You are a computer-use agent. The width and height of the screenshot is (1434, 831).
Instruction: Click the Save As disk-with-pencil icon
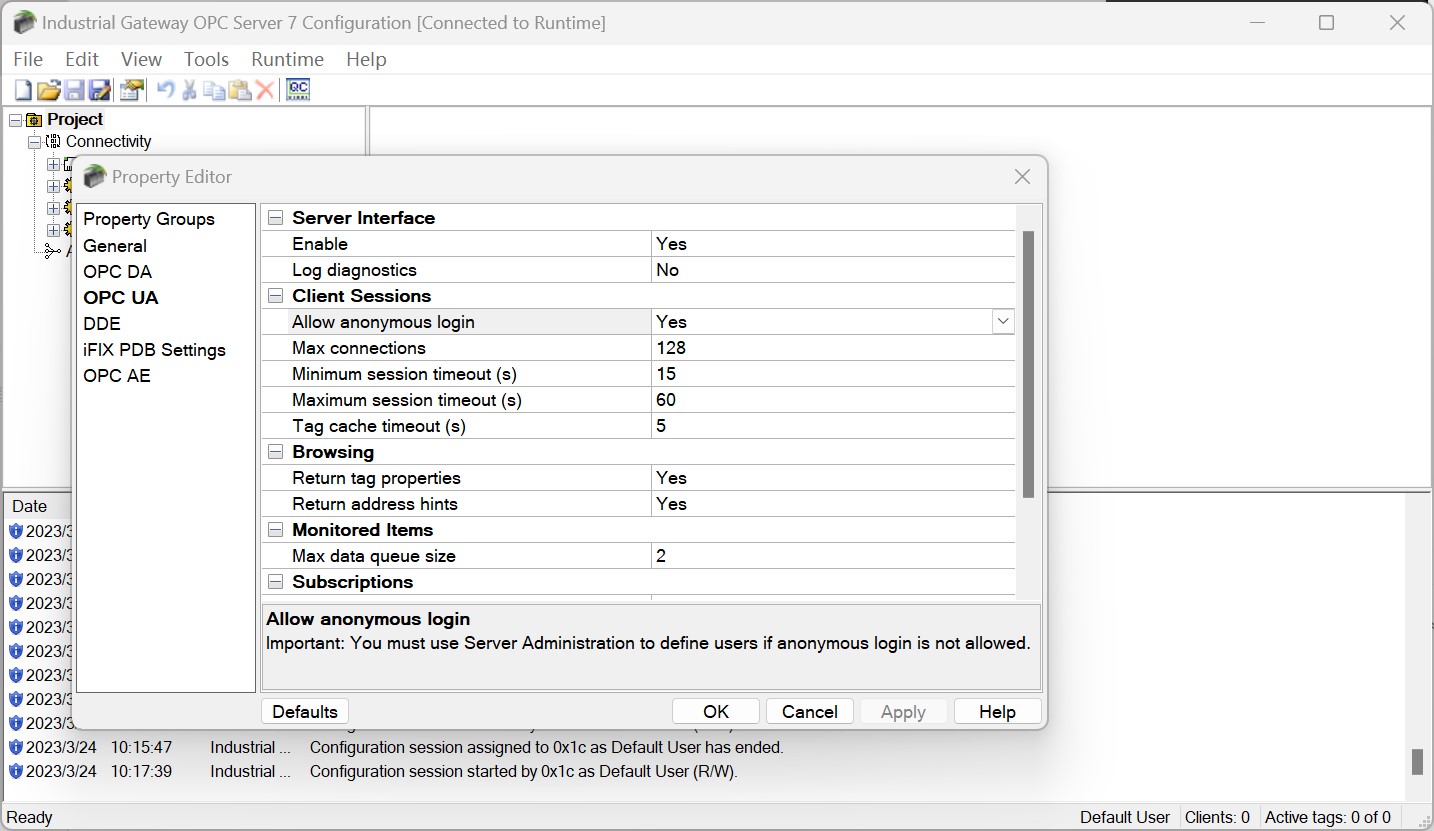pos(100,90)
